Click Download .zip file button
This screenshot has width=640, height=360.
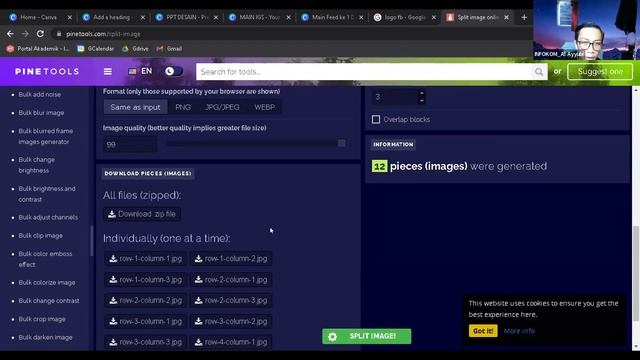pos(142,214)
